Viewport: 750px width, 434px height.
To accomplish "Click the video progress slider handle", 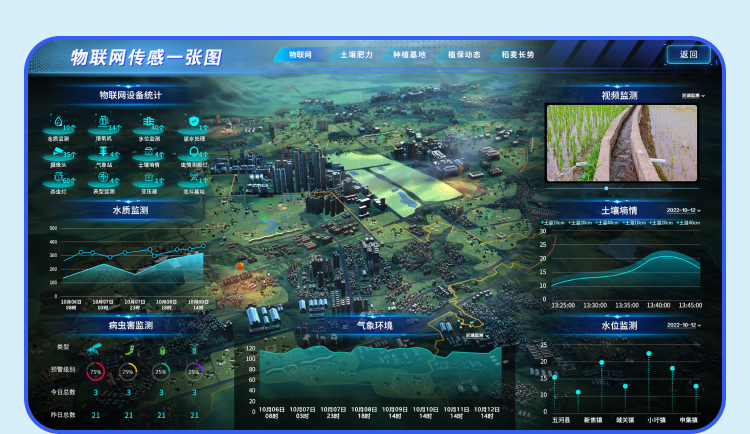I will 606,188.
